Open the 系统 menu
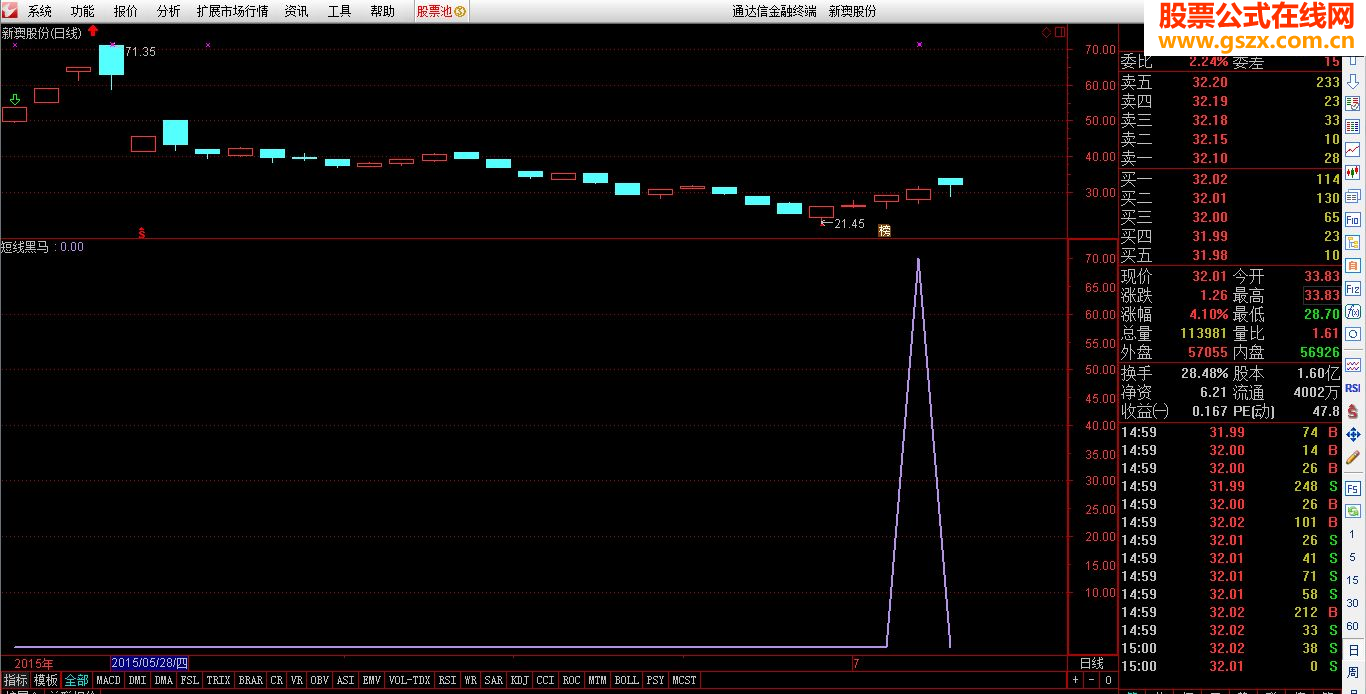 tap(40, 11)
